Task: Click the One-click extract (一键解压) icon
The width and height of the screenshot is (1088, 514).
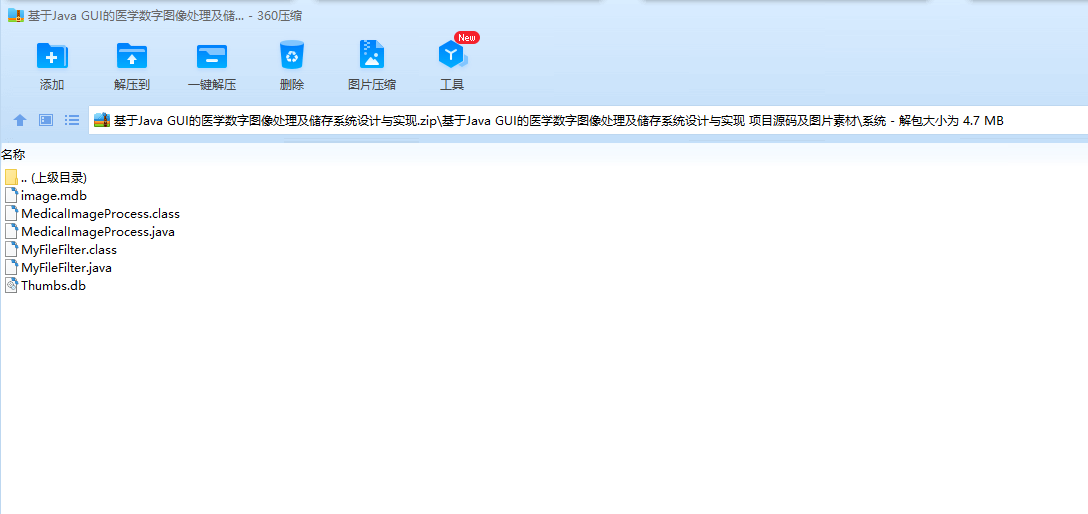Action: coord(212,55)
